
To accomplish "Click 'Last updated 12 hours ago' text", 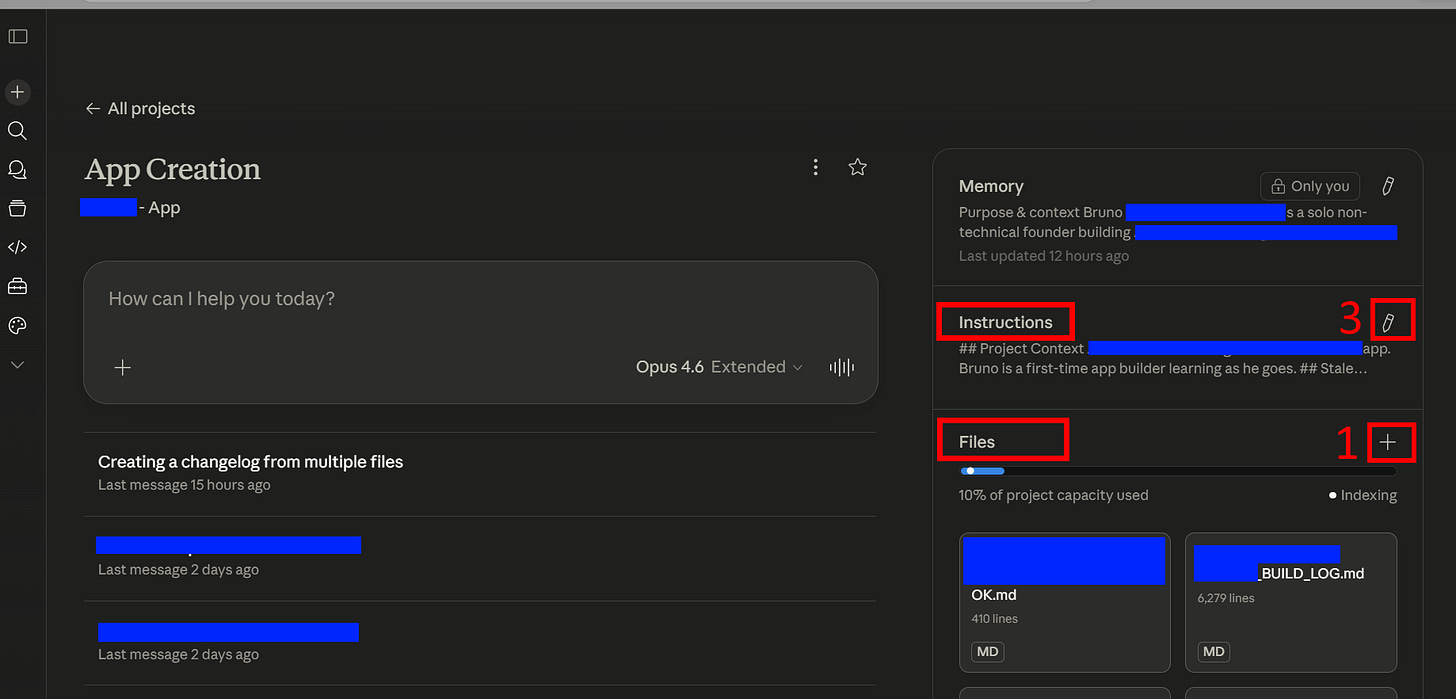I will 1044,256.
